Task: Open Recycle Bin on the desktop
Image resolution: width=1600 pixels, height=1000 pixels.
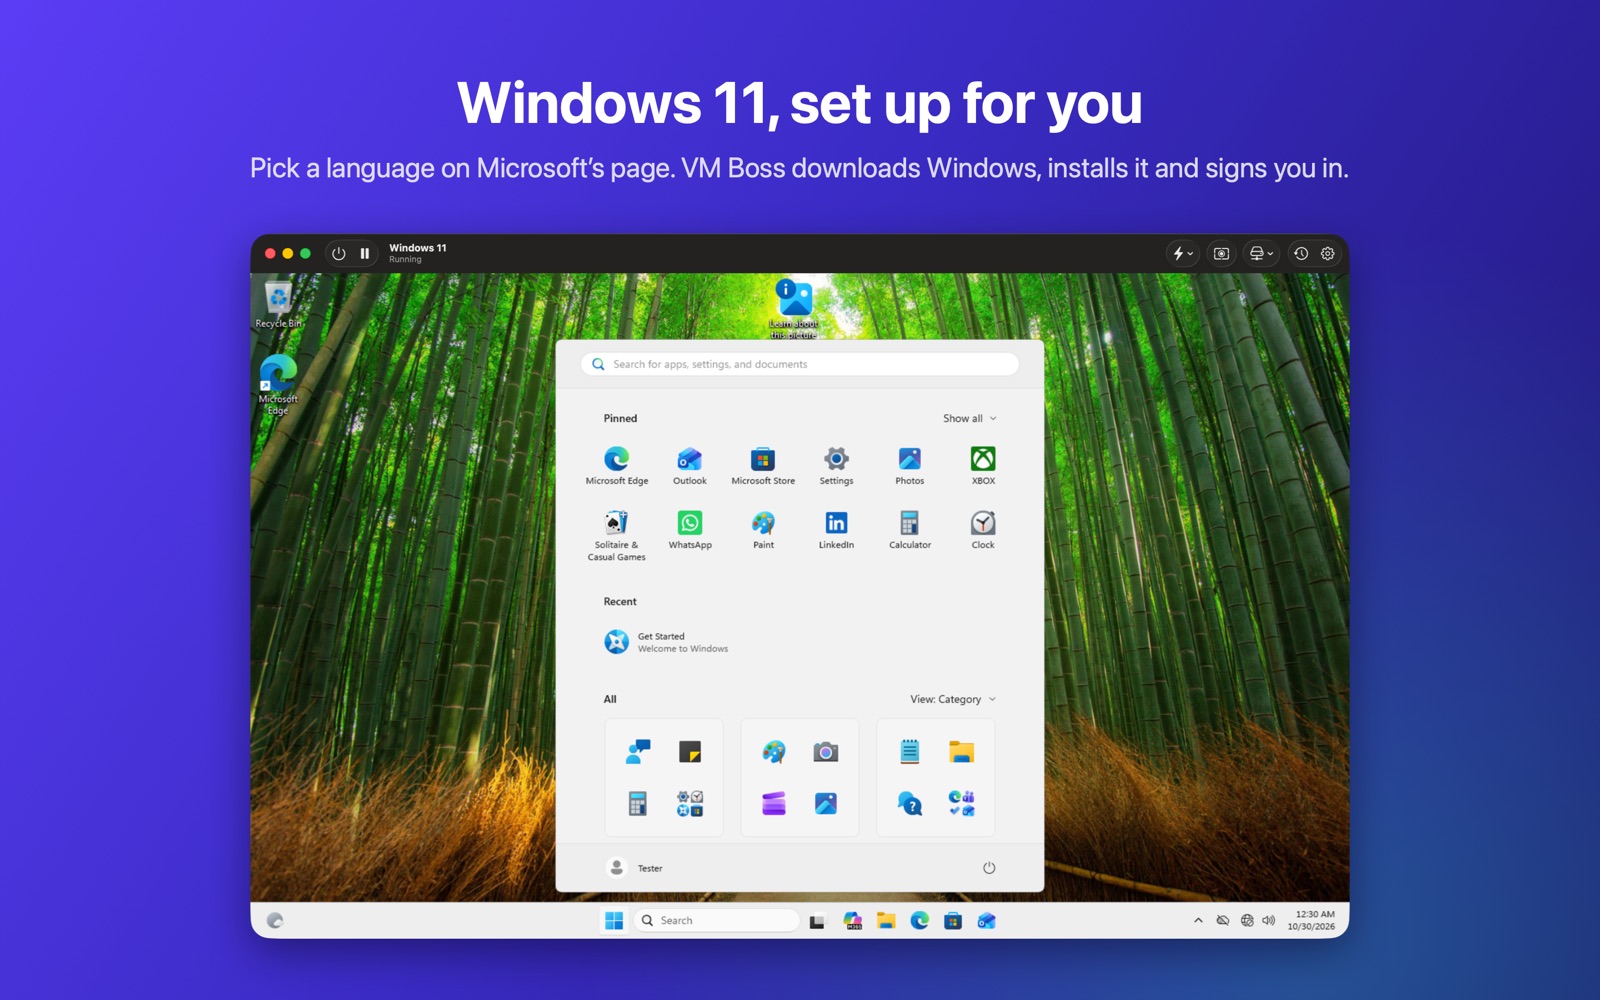Action: [x=278, y=305]
